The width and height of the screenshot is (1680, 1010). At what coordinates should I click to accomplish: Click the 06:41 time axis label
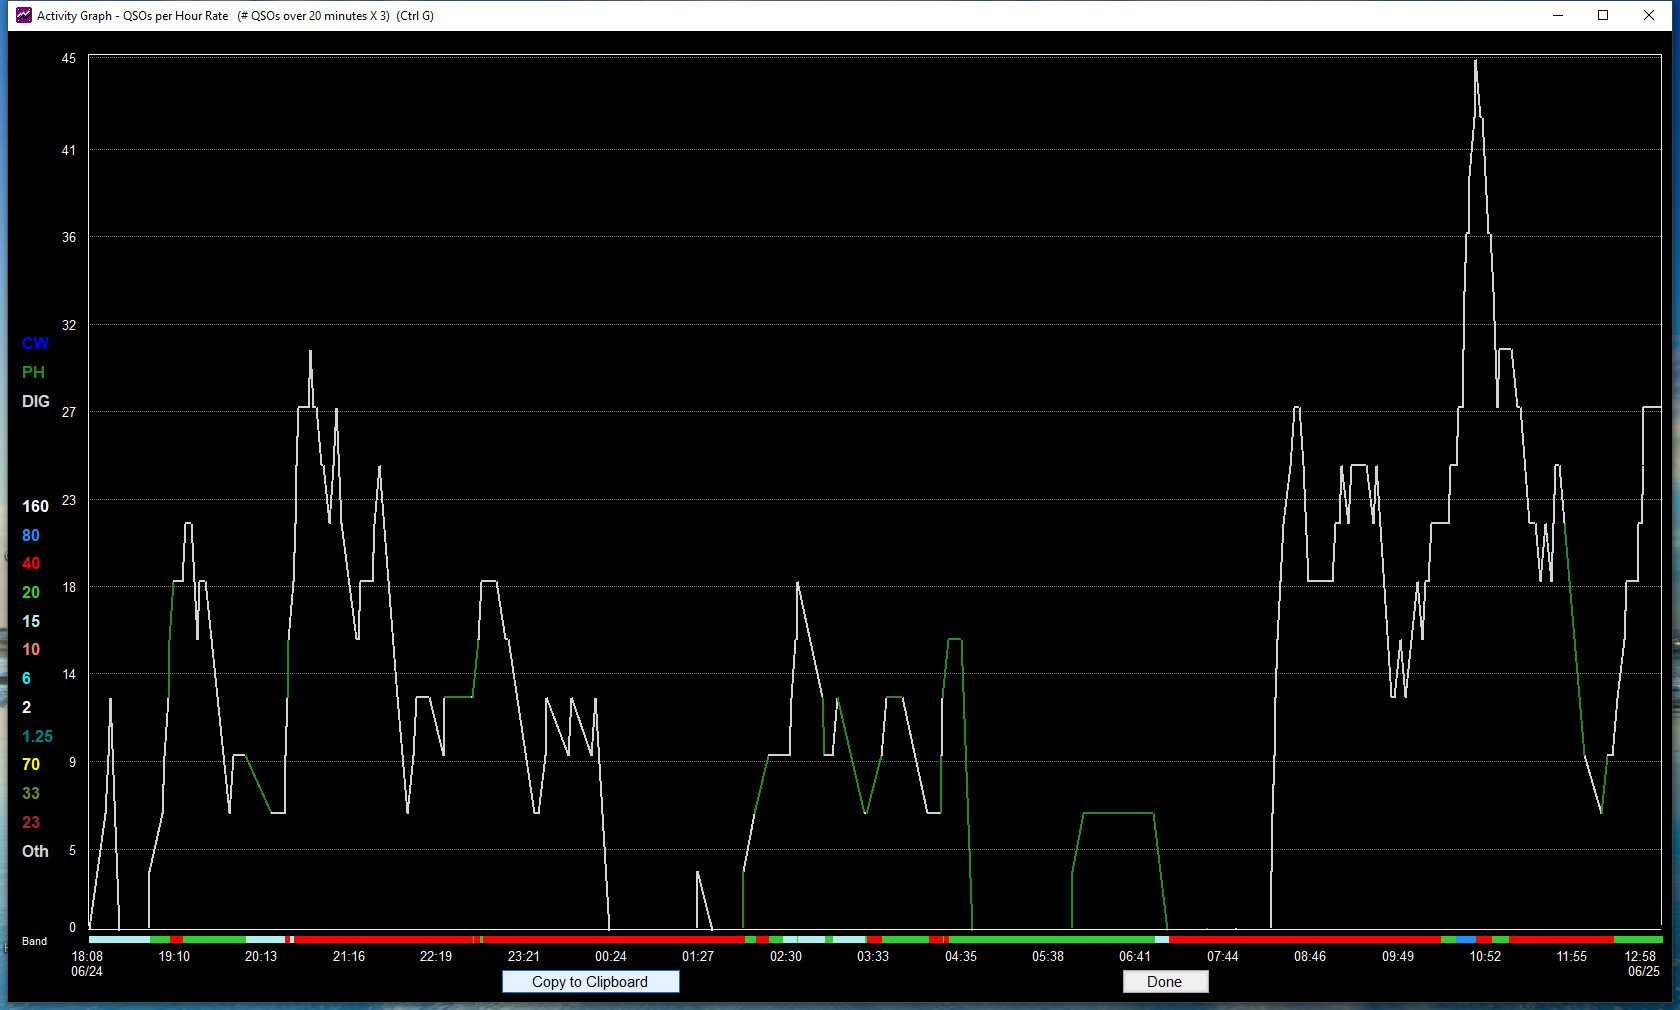tap(1135, 957)
